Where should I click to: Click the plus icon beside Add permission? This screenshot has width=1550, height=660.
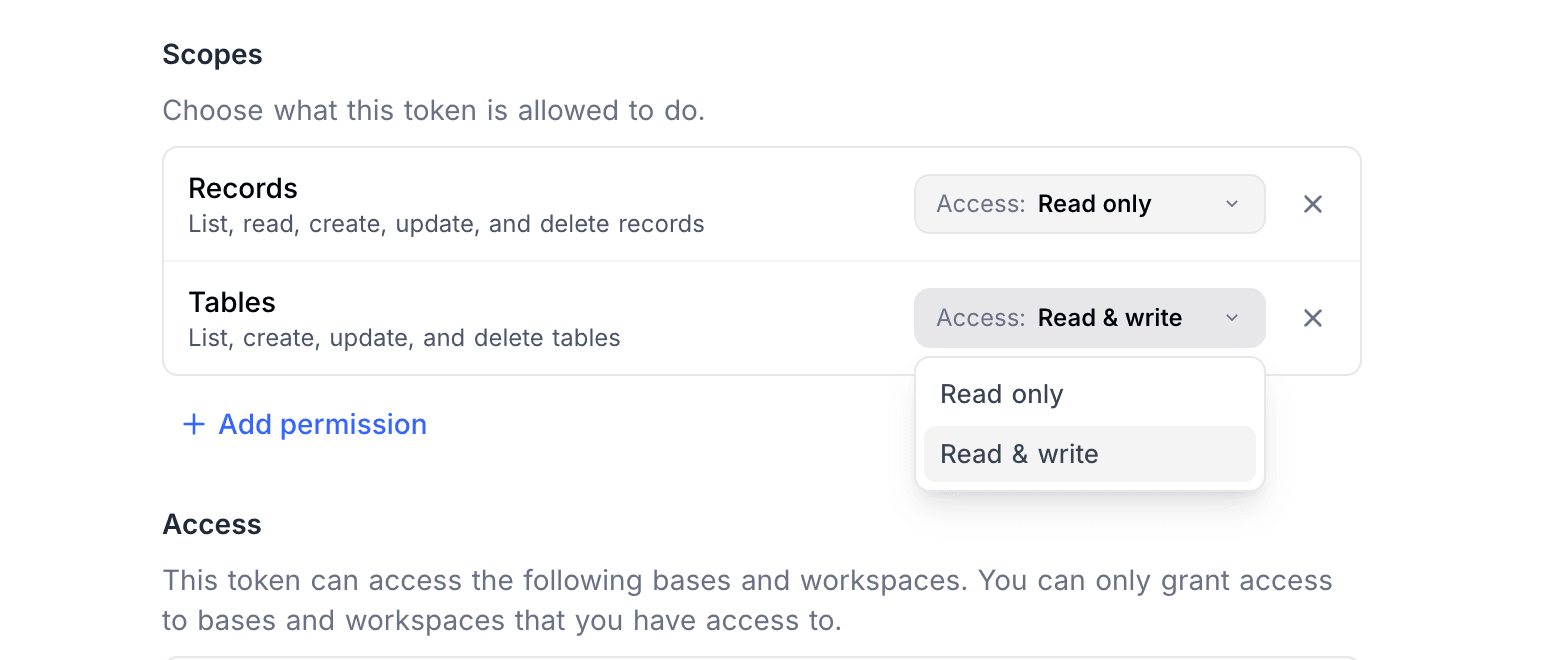point(192,424)
